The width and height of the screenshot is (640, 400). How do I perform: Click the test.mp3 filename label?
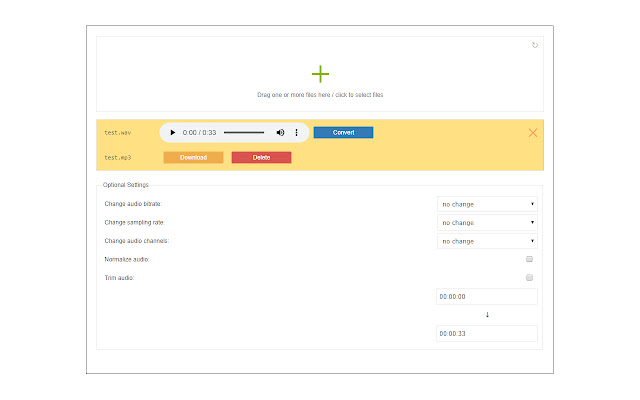[x=118, y=157]
